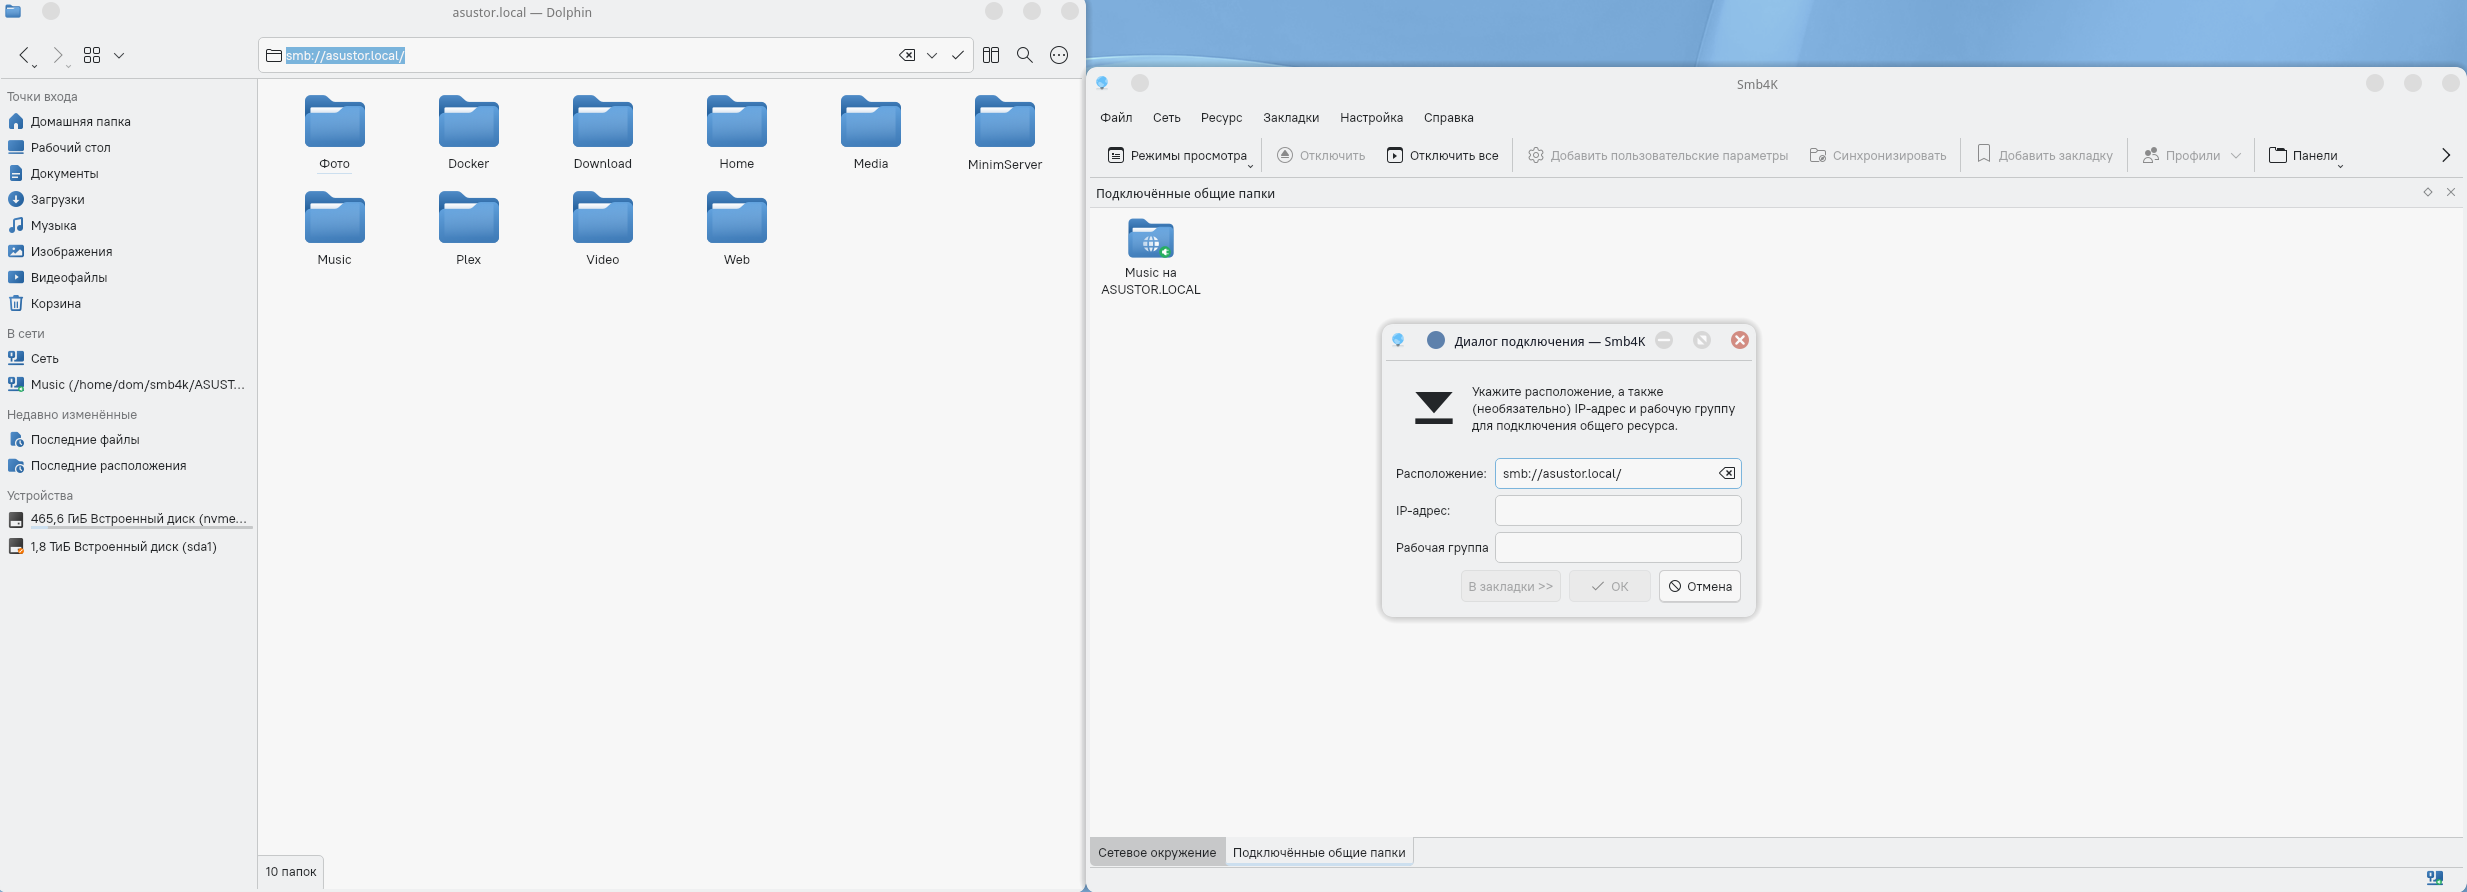Go forward in Dolphin navigation
The height and width of the screenshot is (892, 2467).
tap(58, 55)
